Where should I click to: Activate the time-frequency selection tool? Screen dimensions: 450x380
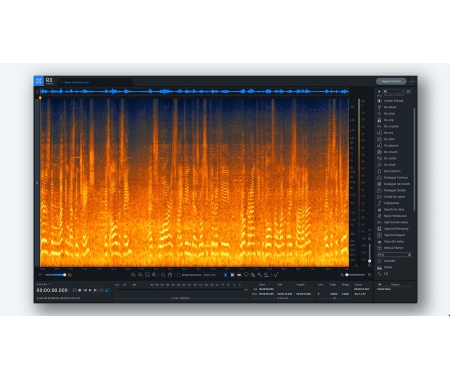[x=232, y=275]
